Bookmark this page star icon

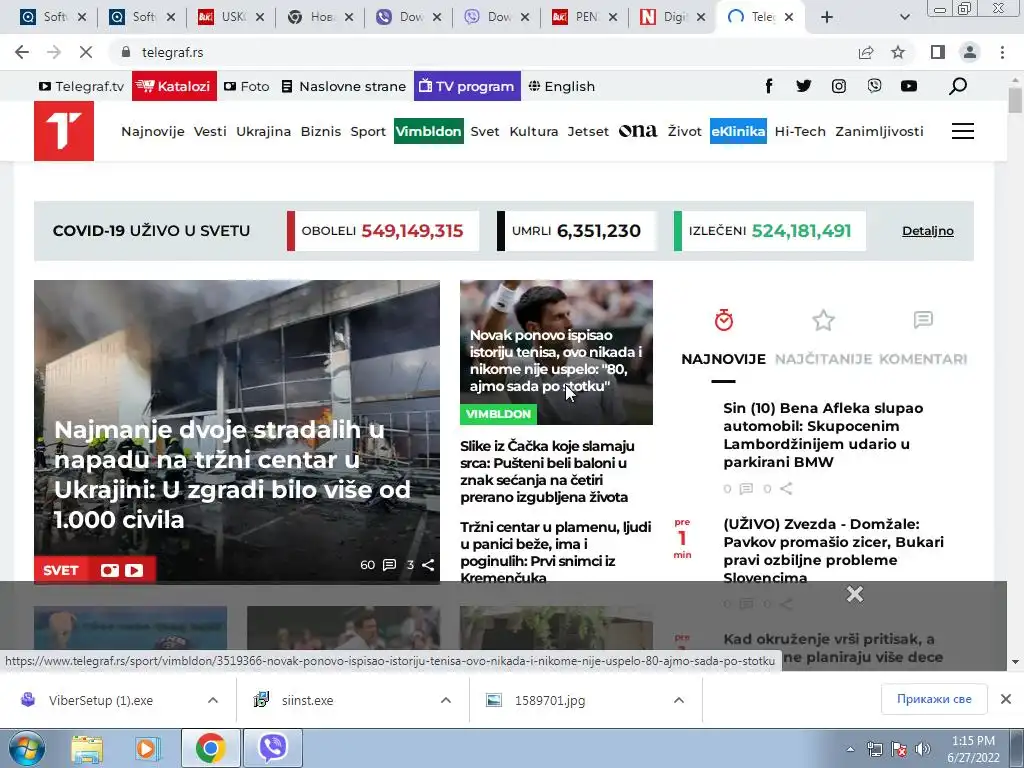click(x=898, y=52)
